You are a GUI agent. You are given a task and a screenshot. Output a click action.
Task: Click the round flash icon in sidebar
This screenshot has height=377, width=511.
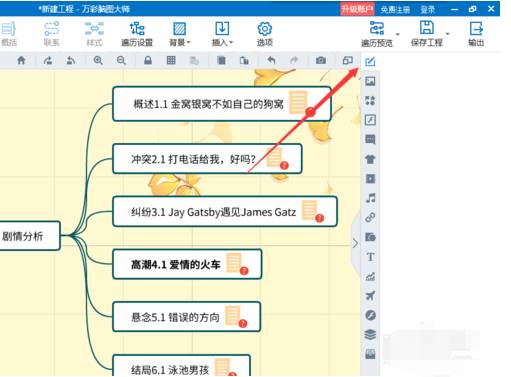(x=370, y=315)
